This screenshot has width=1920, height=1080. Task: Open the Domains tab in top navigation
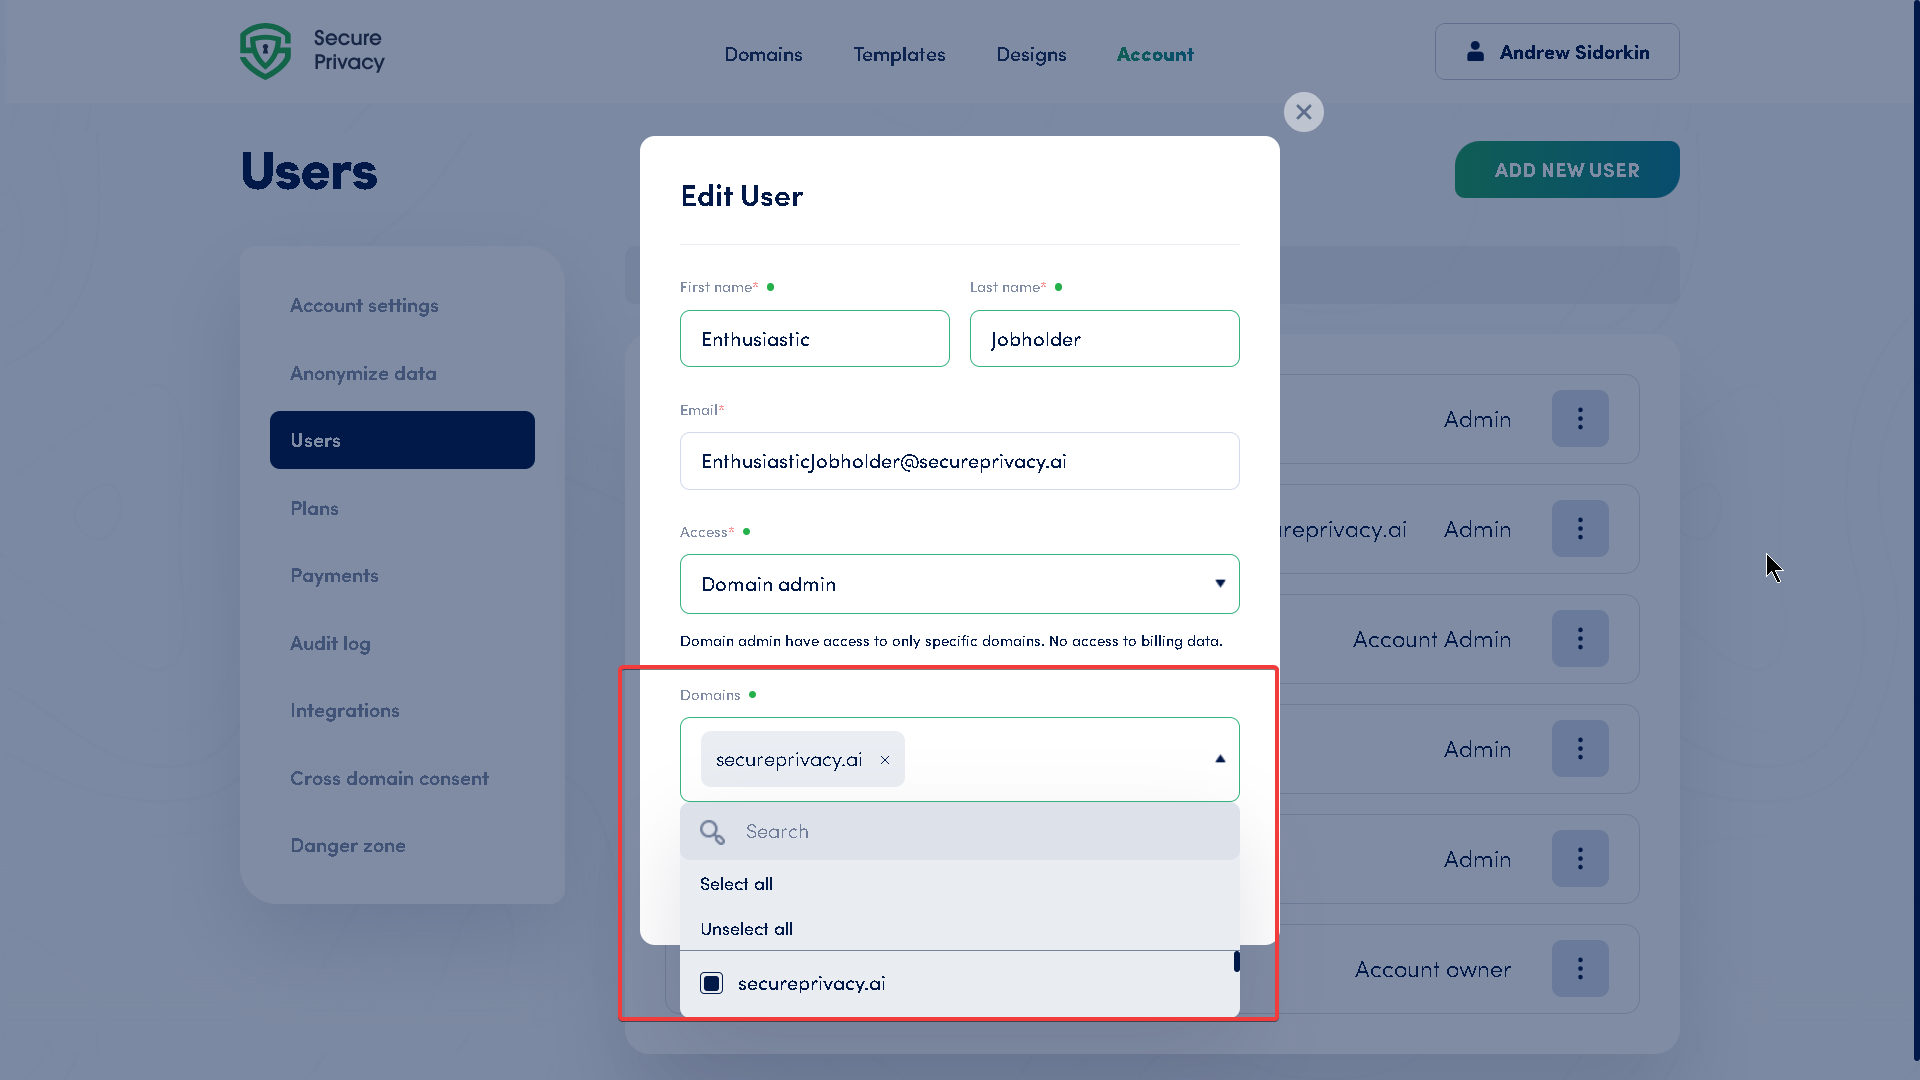pos(763,55)
